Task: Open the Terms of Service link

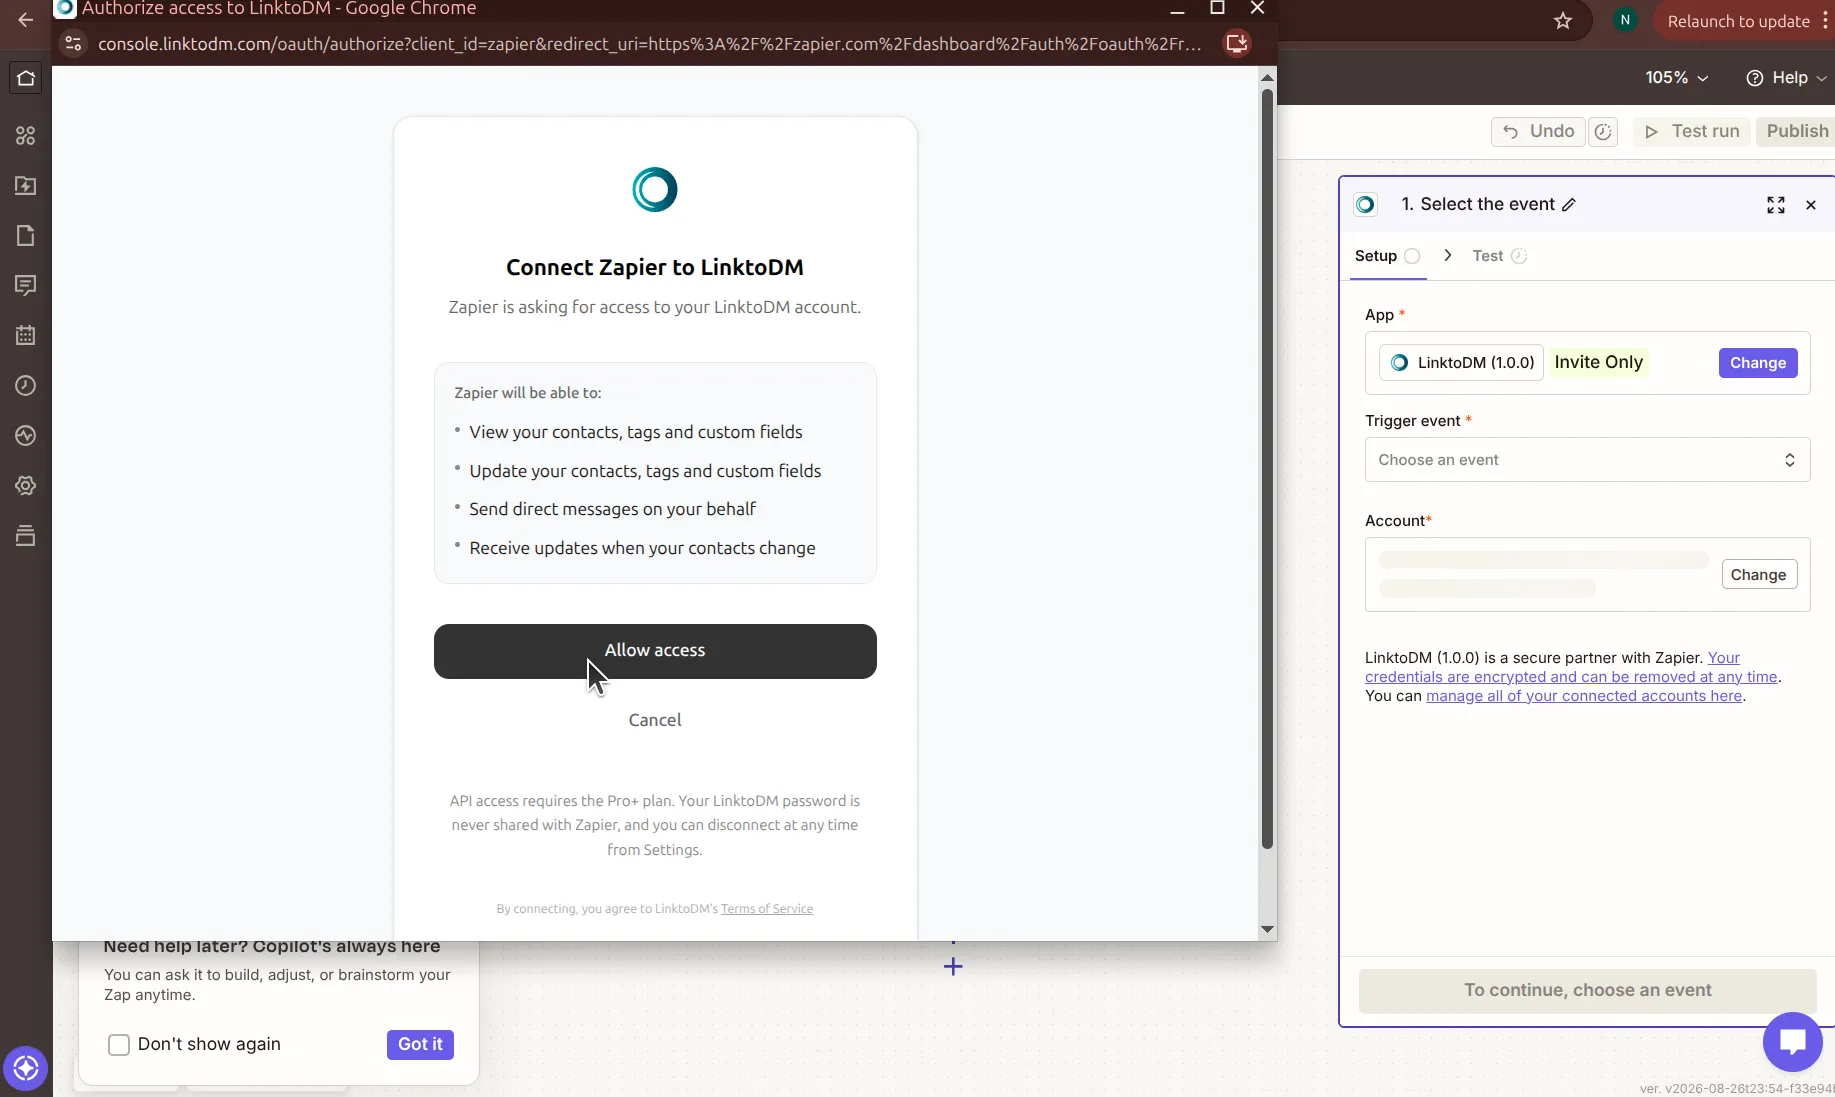Action: tap(767, 909)
